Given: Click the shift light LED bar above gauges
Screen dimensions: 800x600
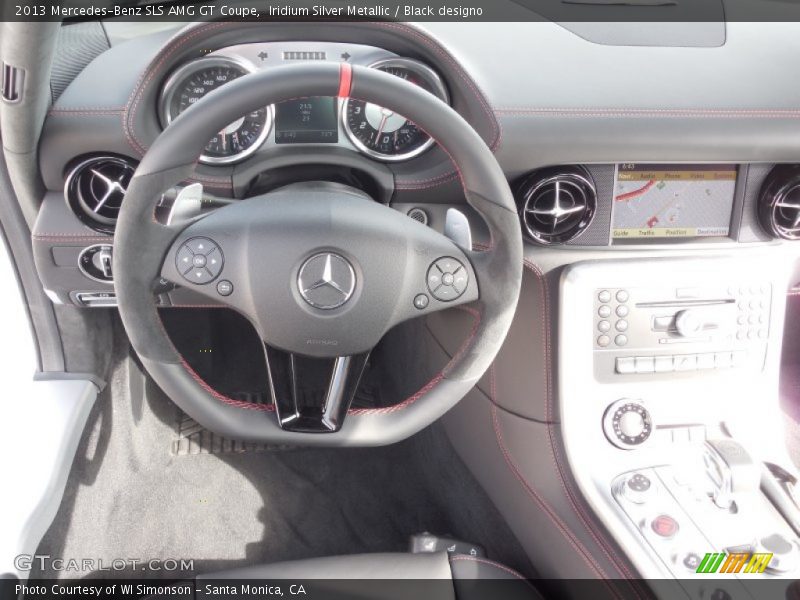Looking at the screenshot, I should [x=304, y=56].
